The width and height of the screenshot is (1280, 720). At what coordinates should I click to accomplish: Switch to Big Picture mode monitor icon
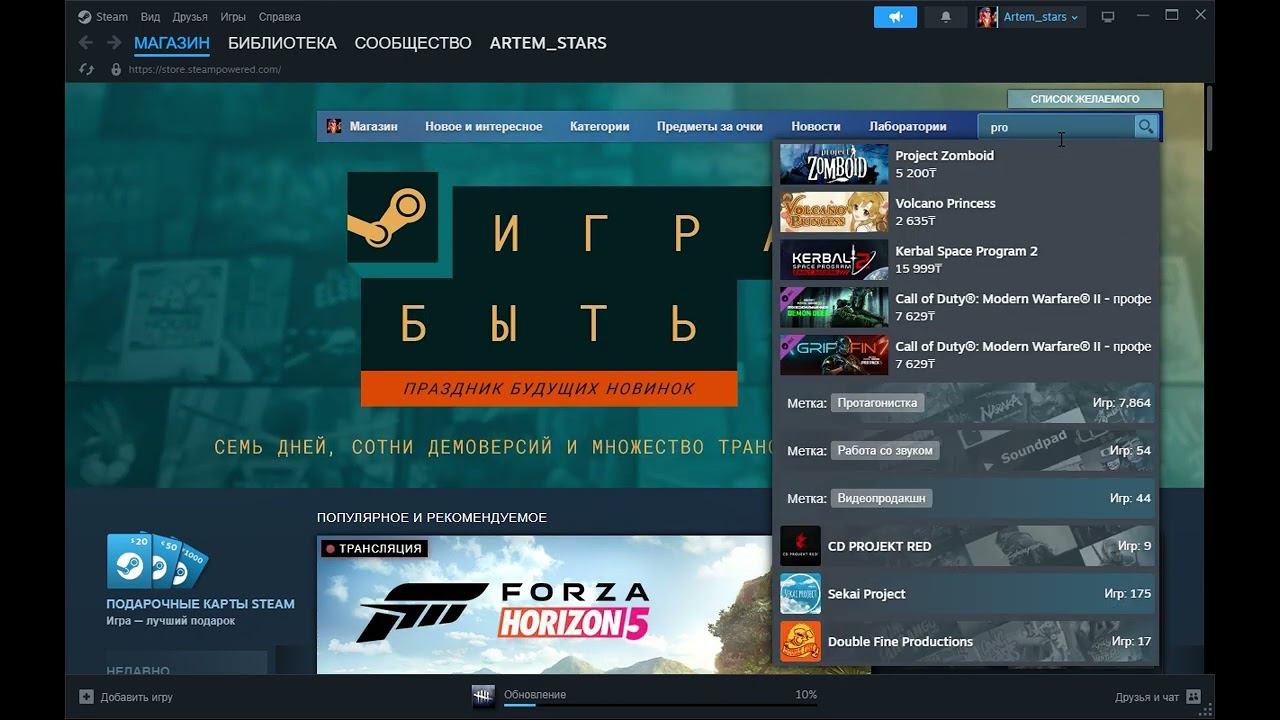pos(1108,17)
